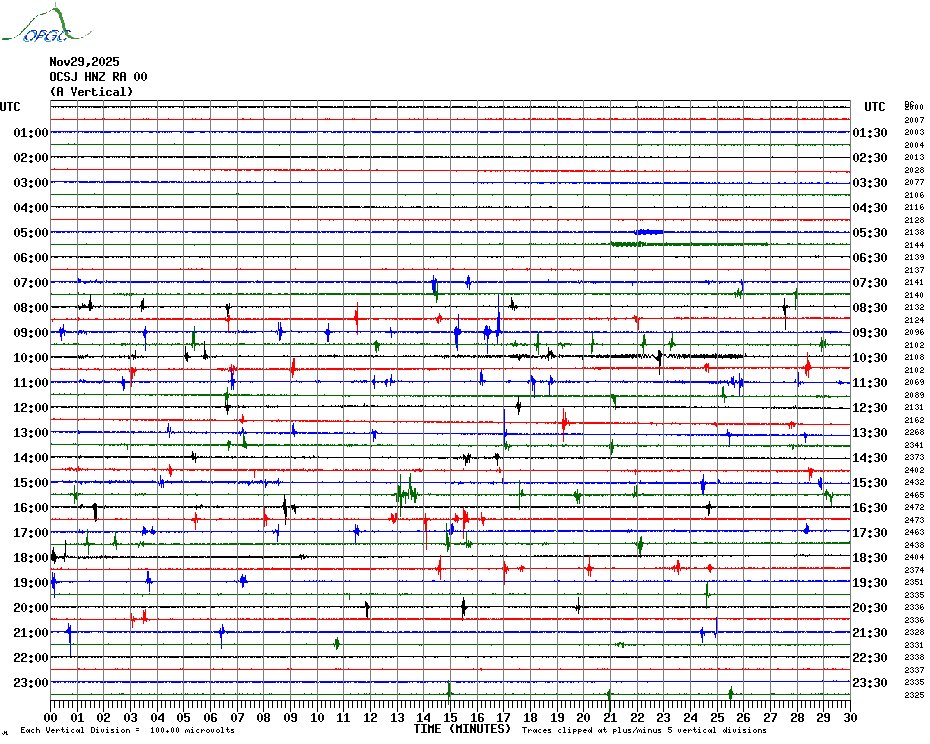This screenshot has width=930, height=744.
Task: Select the 10:00 hour label on left axis
Action: point(31,358)
